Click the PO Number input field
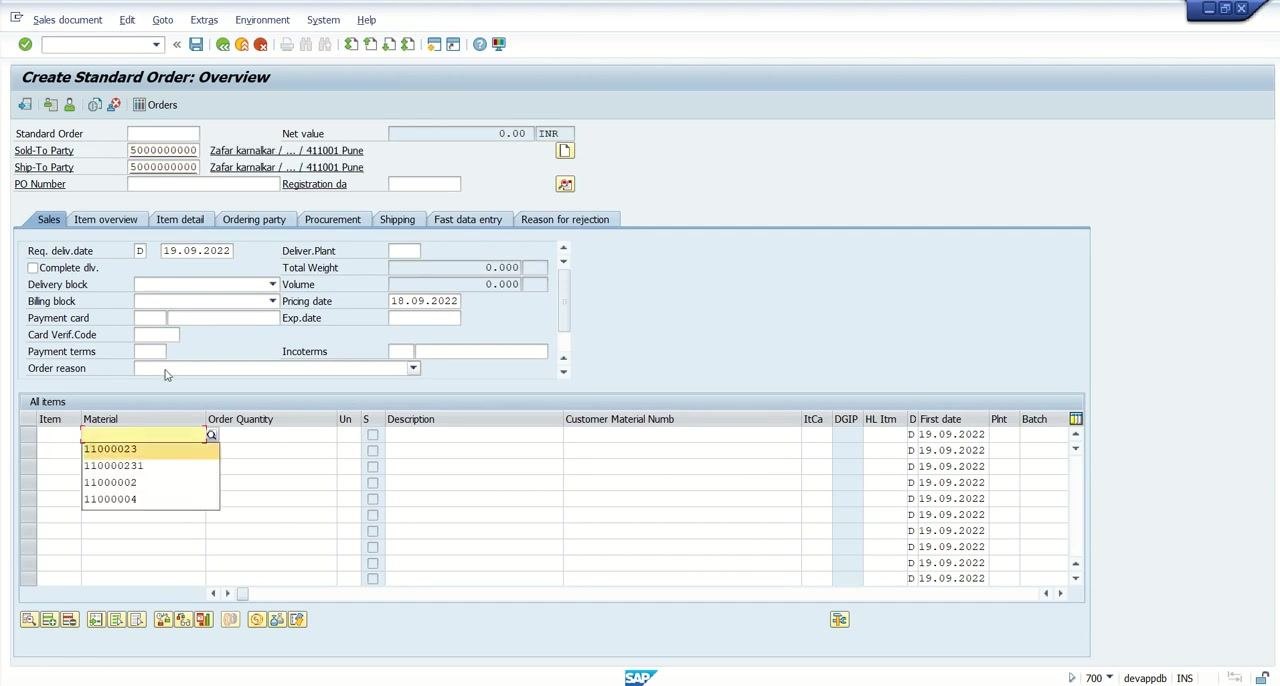 203,184
